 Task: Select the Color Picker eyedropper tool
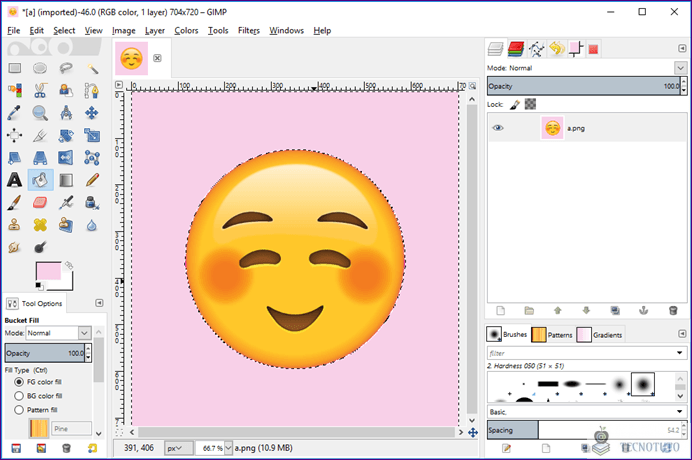point(15,113)
